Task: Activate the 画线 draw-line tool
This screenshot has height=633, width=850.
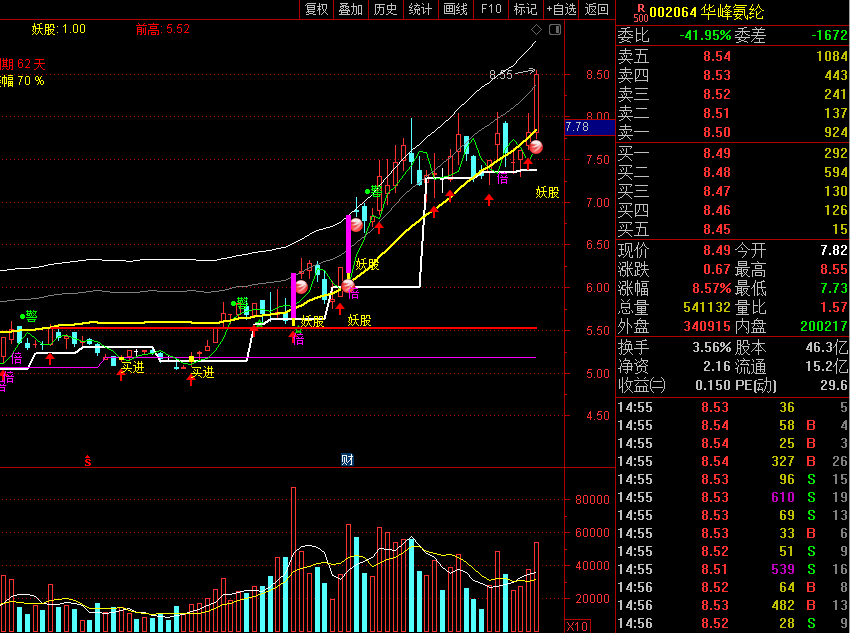Action: coord(455,9)
